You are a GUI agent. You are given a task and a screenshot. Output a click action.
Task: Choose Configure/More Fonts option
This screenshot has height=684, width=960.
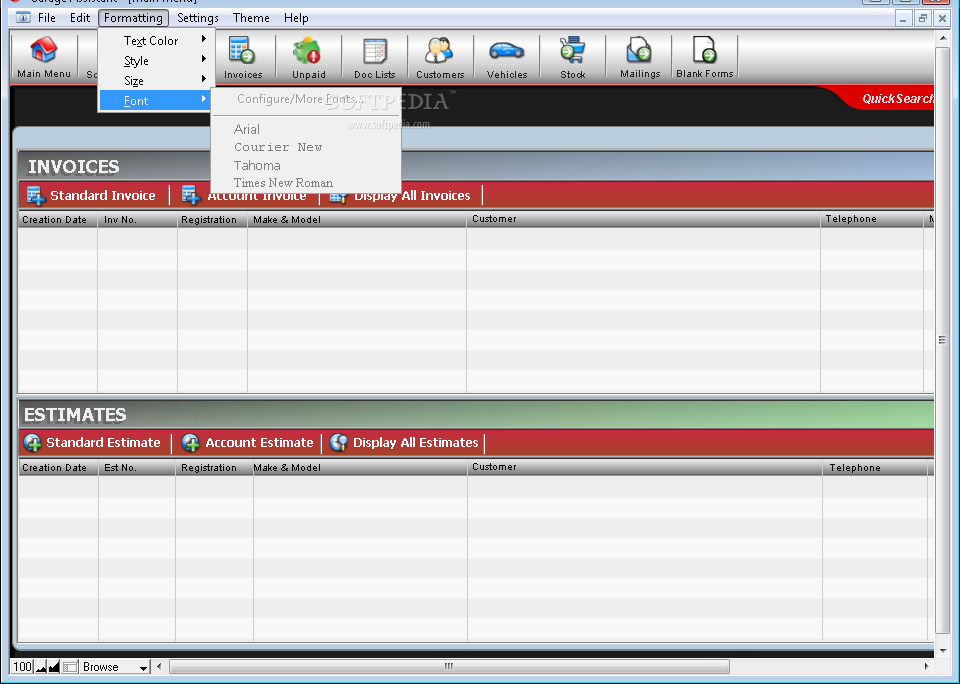[x=306, y=99]
